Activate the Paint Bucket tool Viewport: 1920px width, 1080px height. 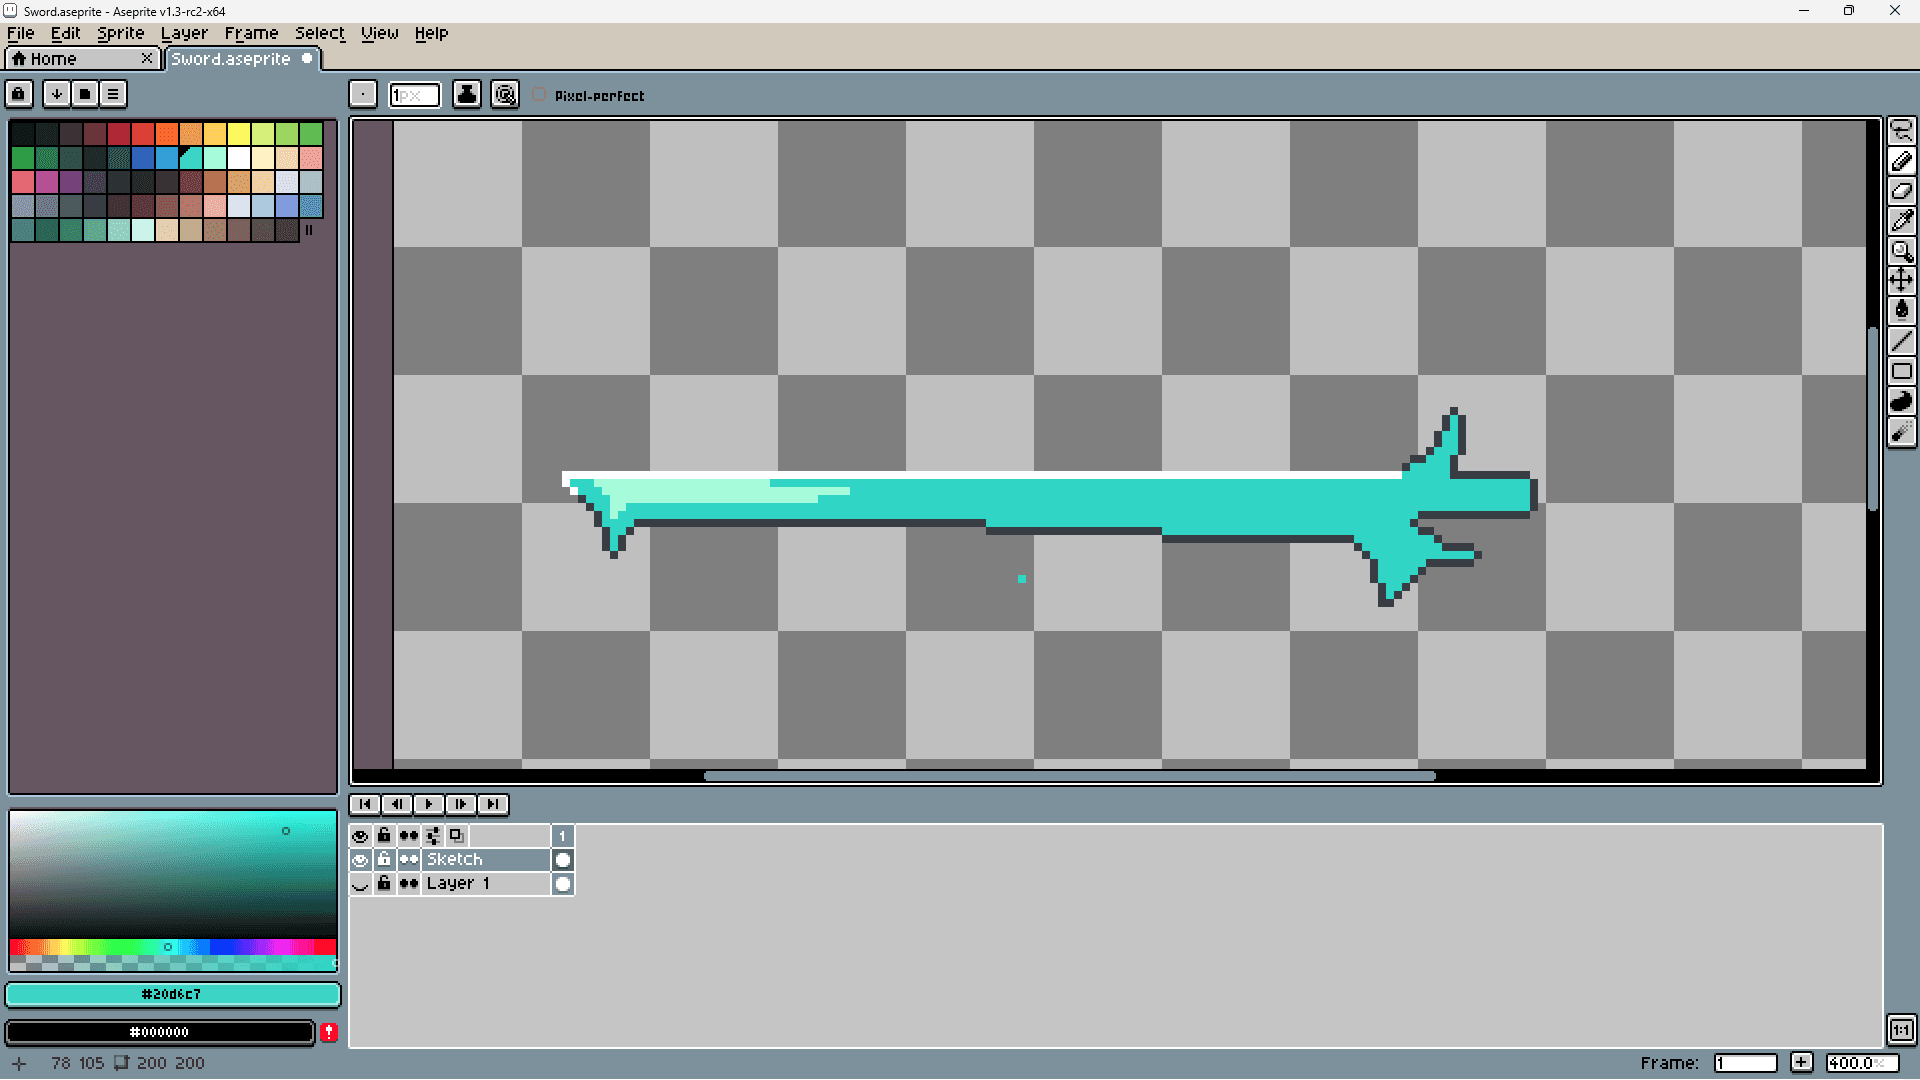pos(1901,310)
